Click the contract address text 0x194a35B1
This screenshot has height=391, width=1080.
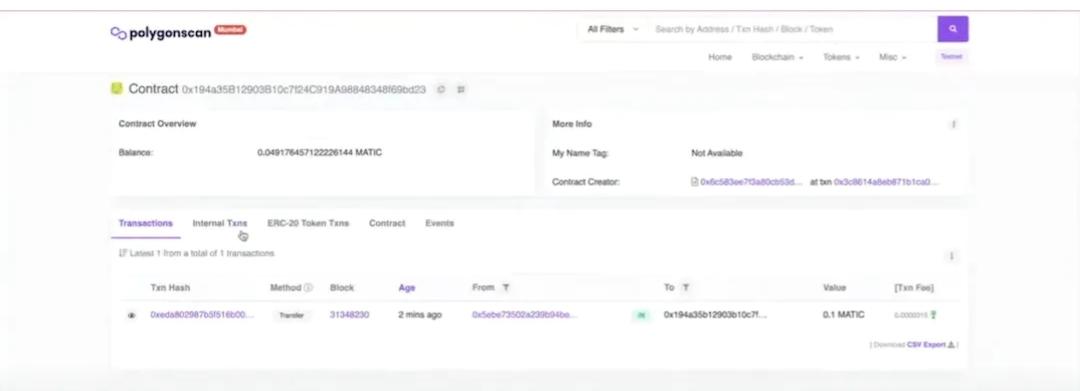304,89
